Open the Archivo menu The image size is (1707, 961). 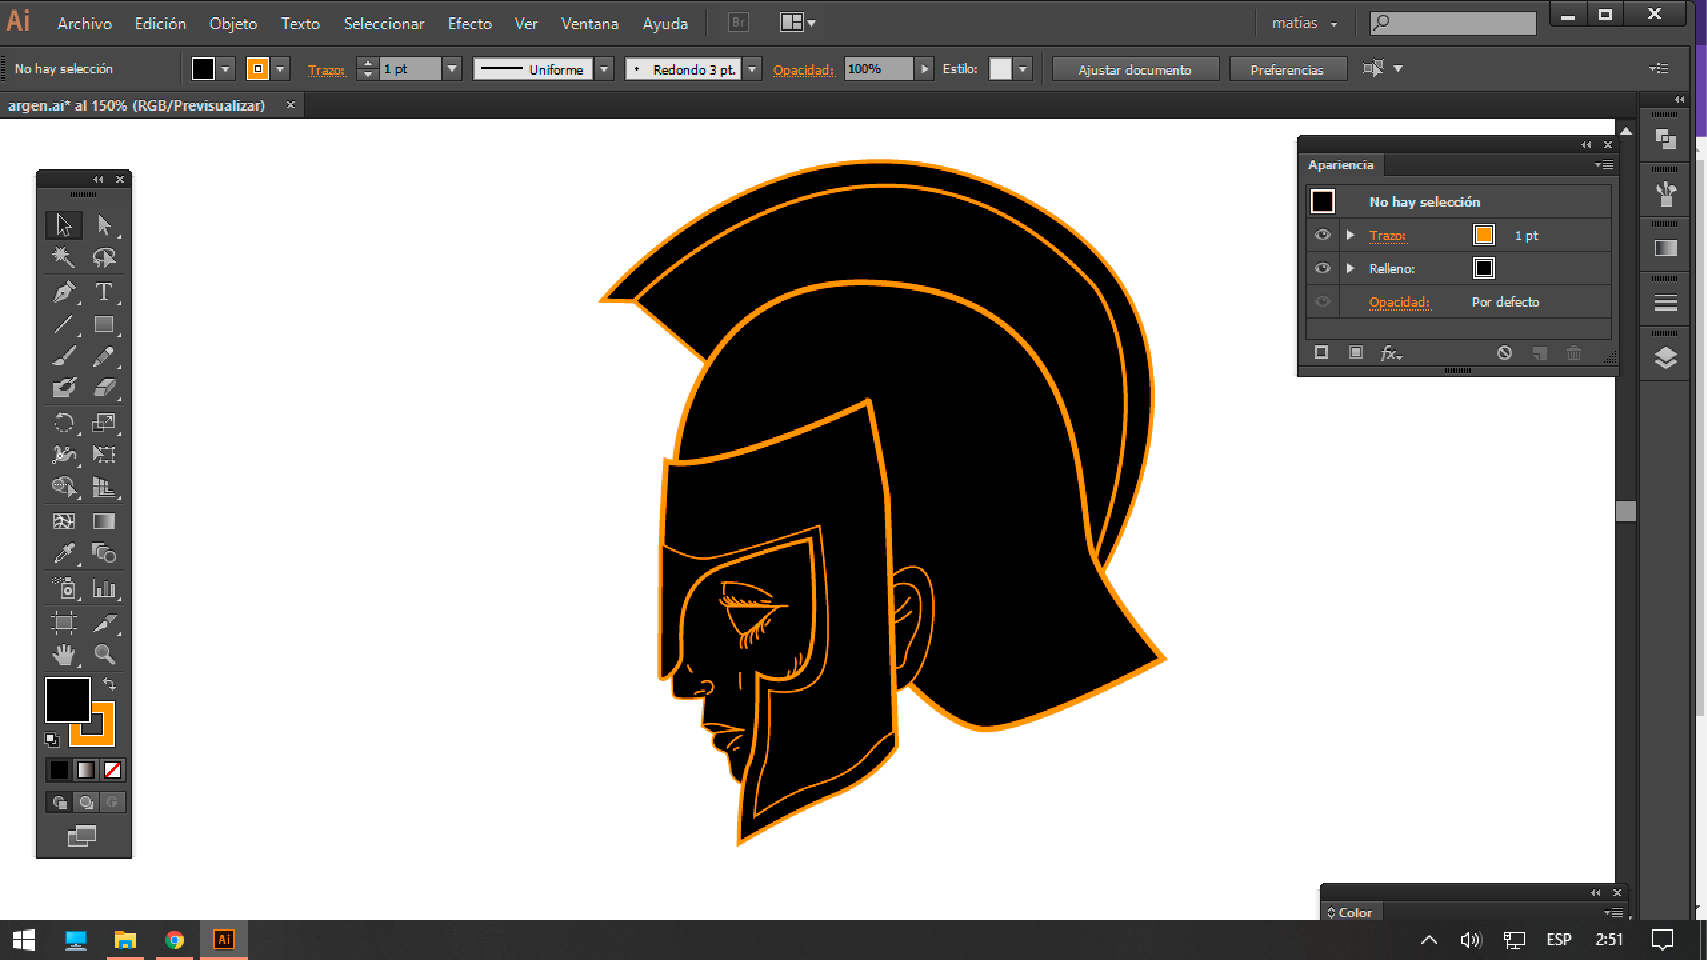point(84,23)
